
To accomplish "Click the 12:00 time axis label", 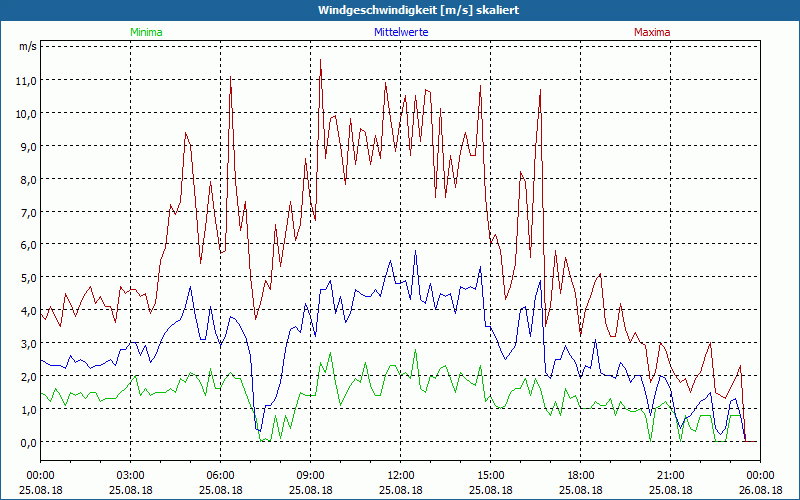I will coord(401,476).
